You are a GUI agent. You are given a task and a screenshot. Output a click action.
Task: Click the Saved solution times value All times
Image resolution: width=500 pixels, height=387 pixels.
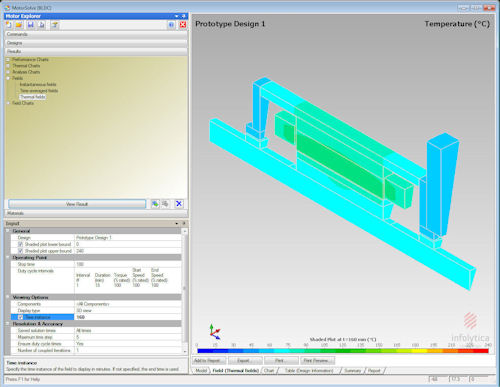(x=128, y=330)
